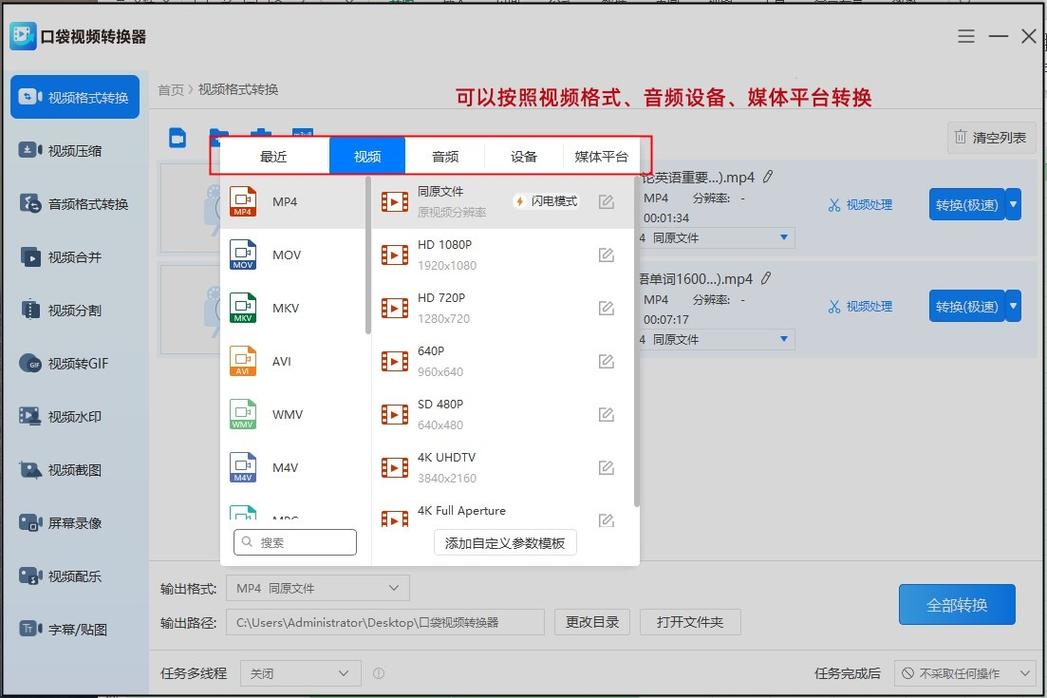Open 视频分割 in the sidebar
The width and height of the screenshot is (1047, 698).
click(x=75, y=310)
